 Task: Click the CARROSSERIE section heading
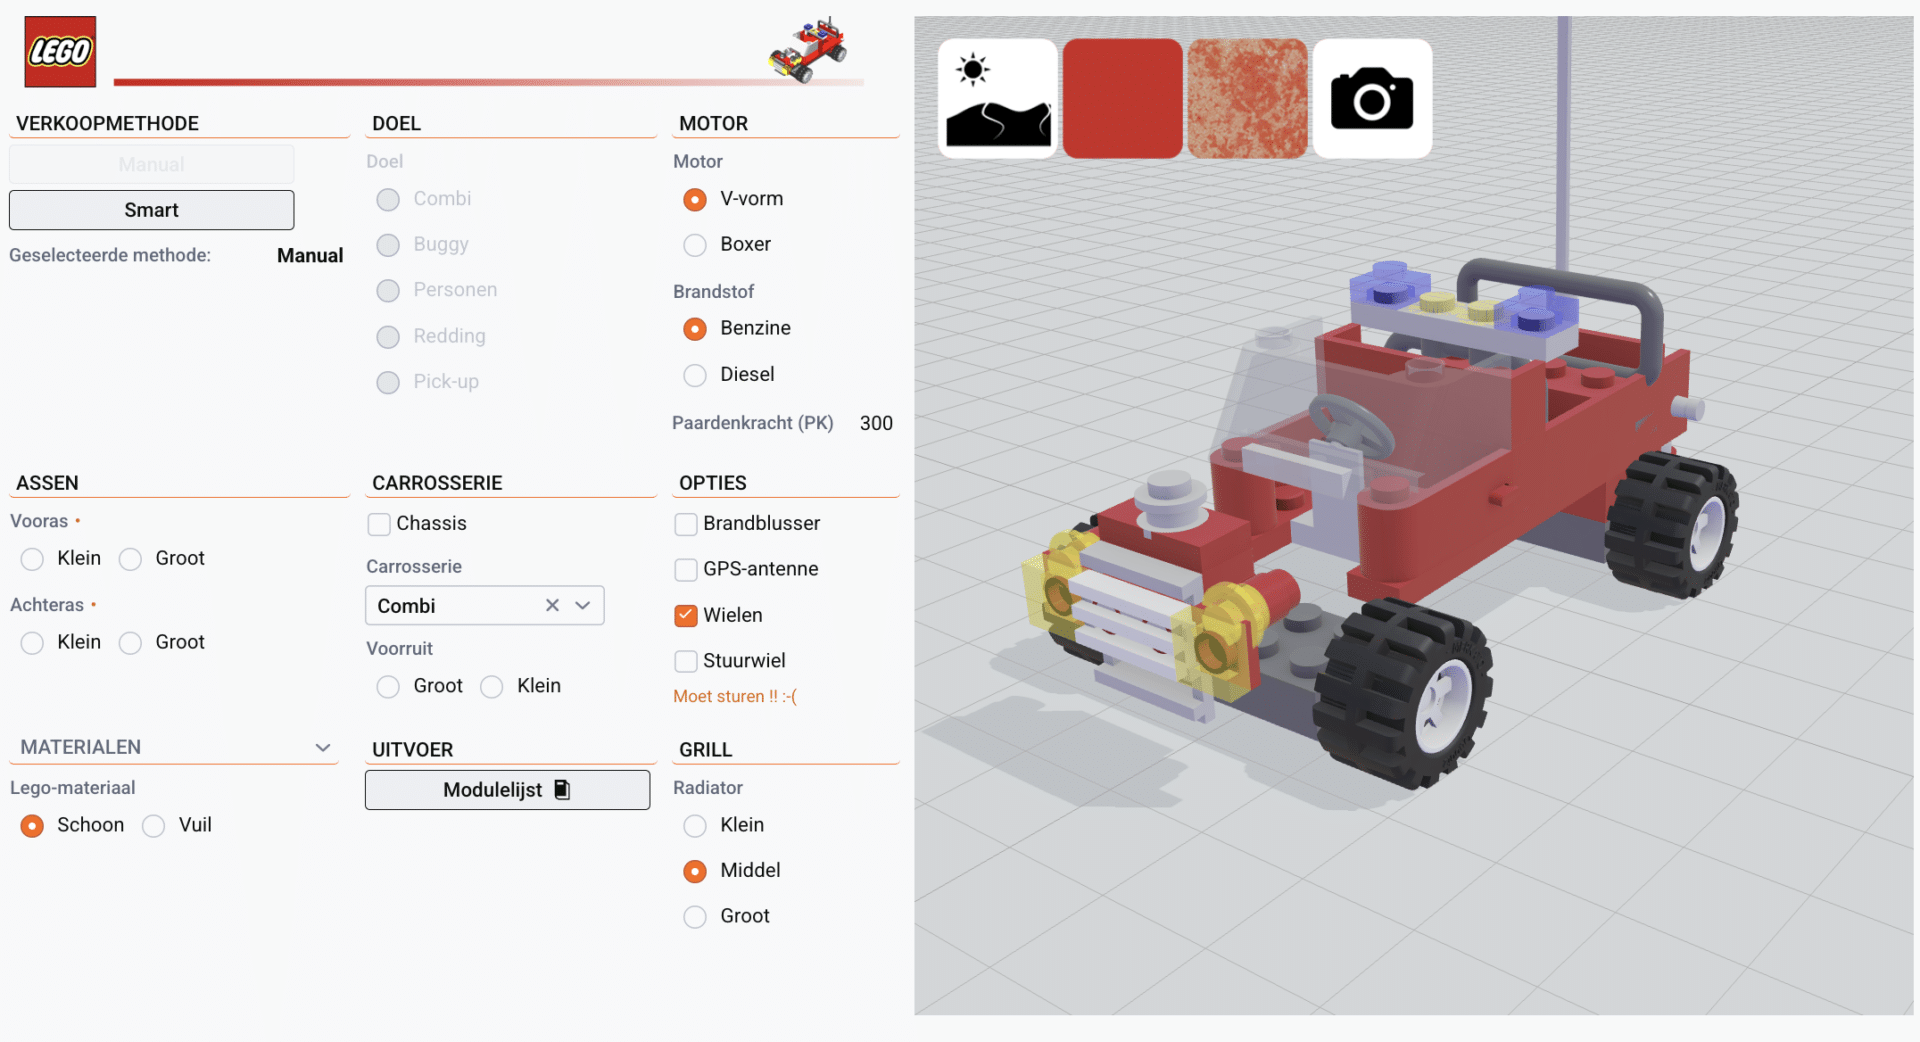[x=437, y=483]
